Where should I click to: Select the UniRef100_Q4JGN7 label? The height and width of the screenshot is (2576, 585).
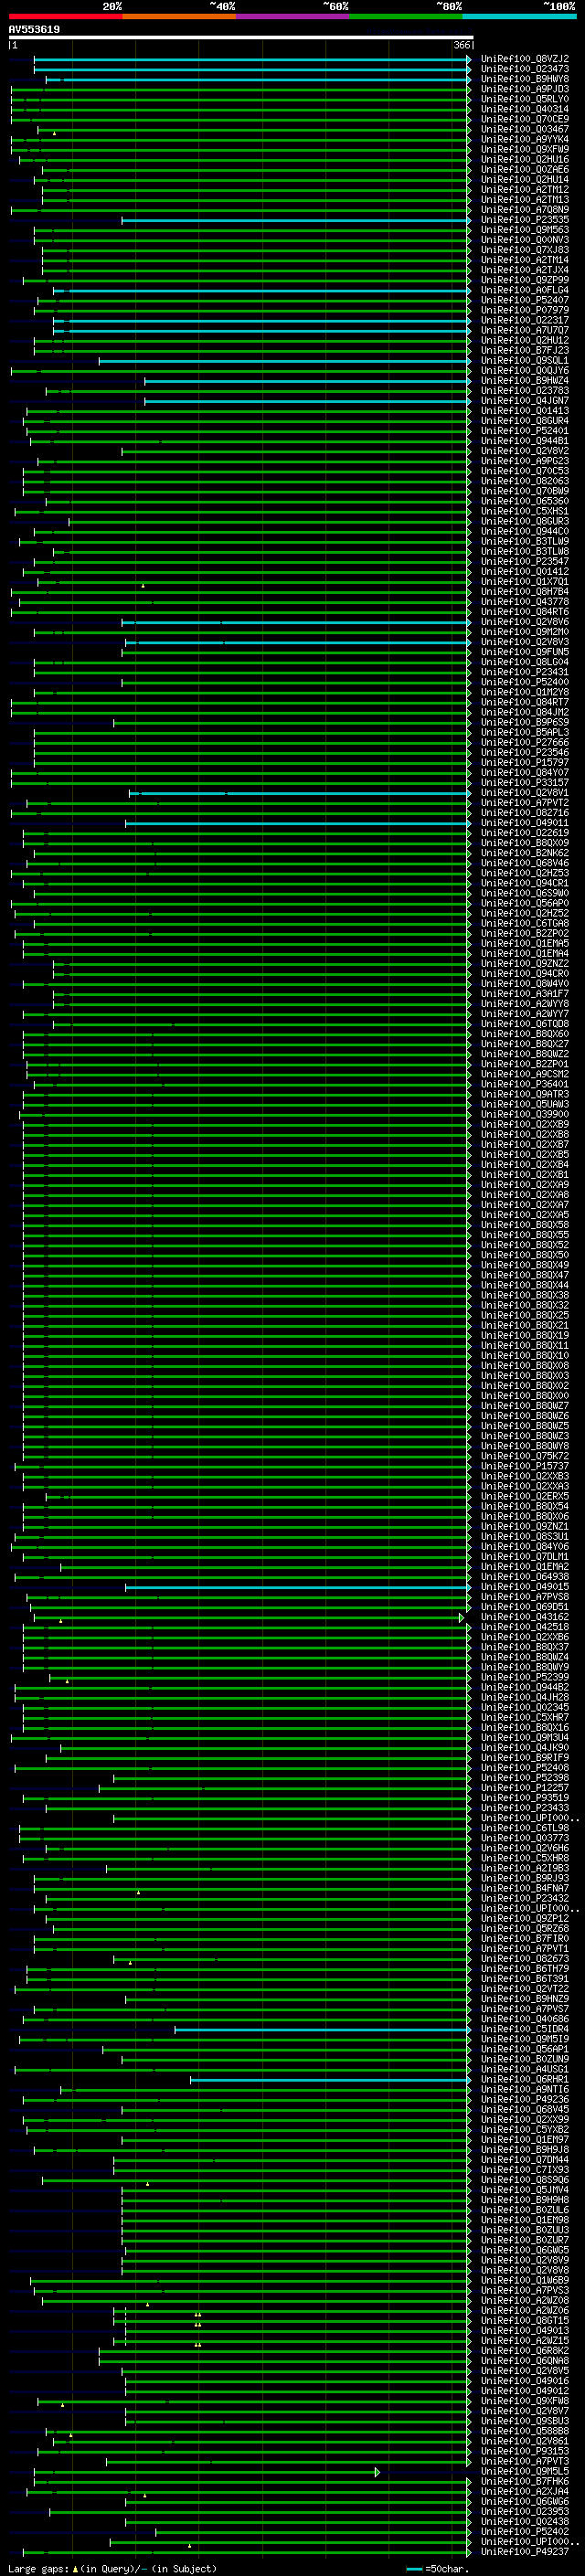524,401
